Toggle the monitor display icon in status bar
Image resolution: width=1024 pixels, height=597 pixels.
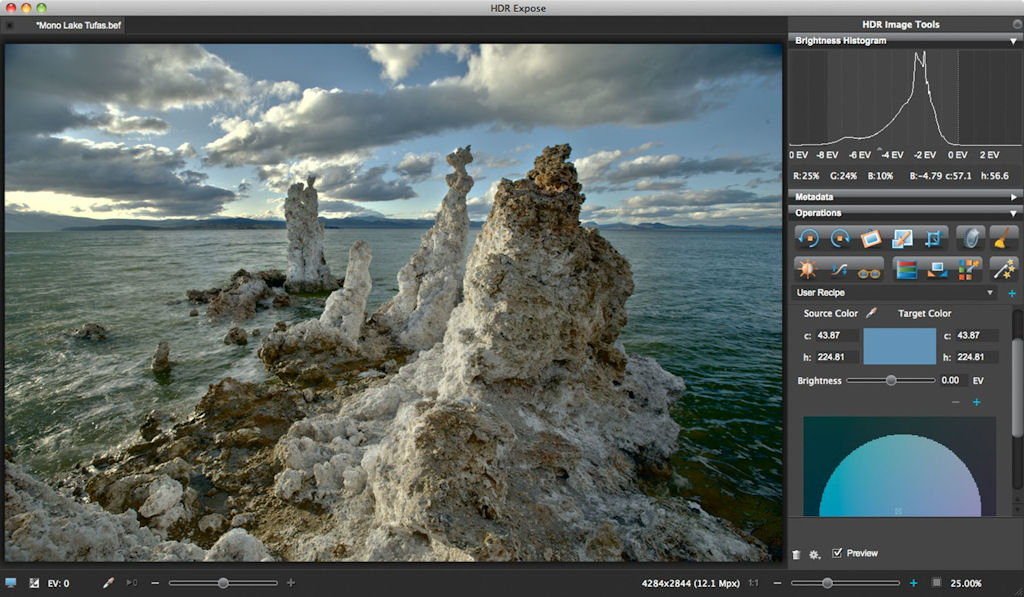11,583
